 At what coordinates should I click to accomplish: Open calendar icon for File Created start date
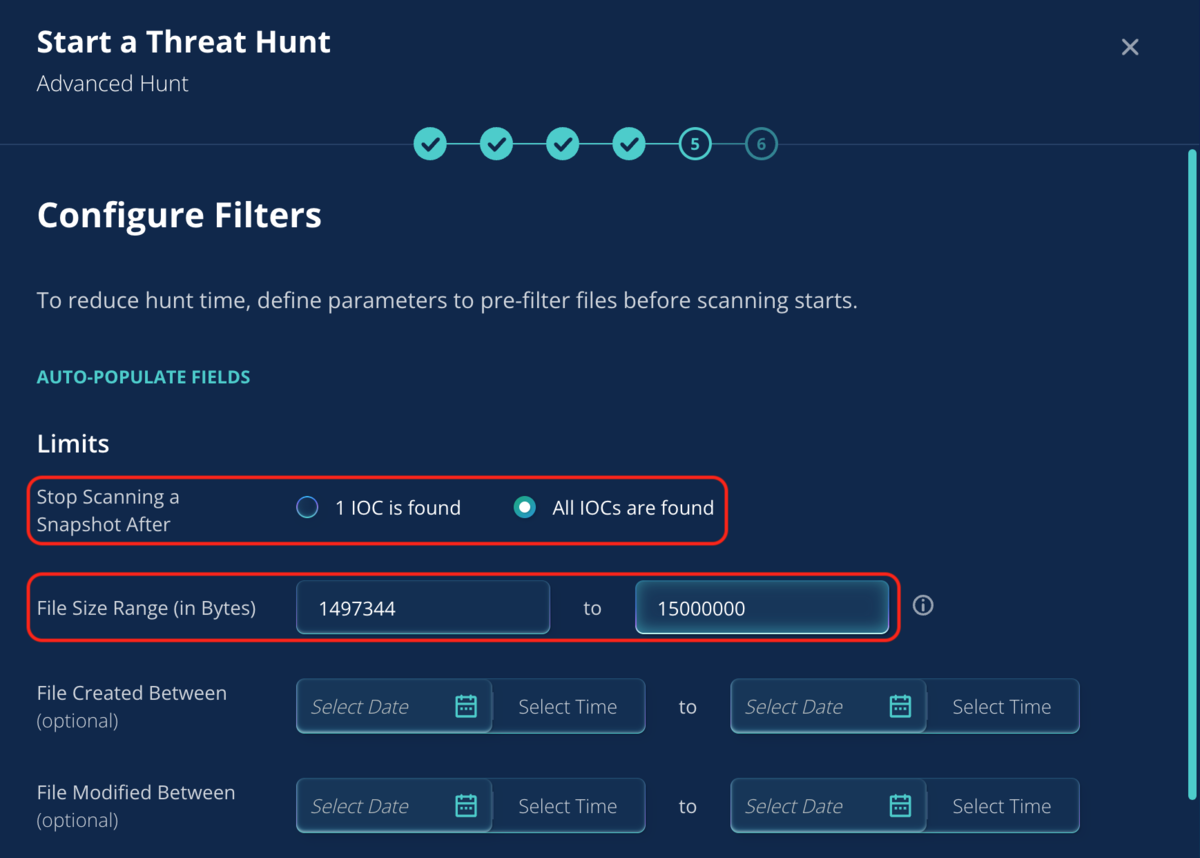click(466, 706)
